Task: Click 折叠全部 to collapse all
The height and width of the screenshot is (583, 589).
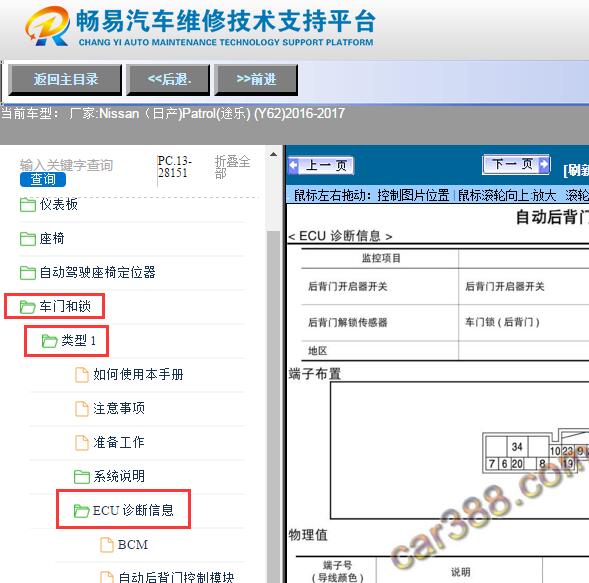Action: pos(232,167)
